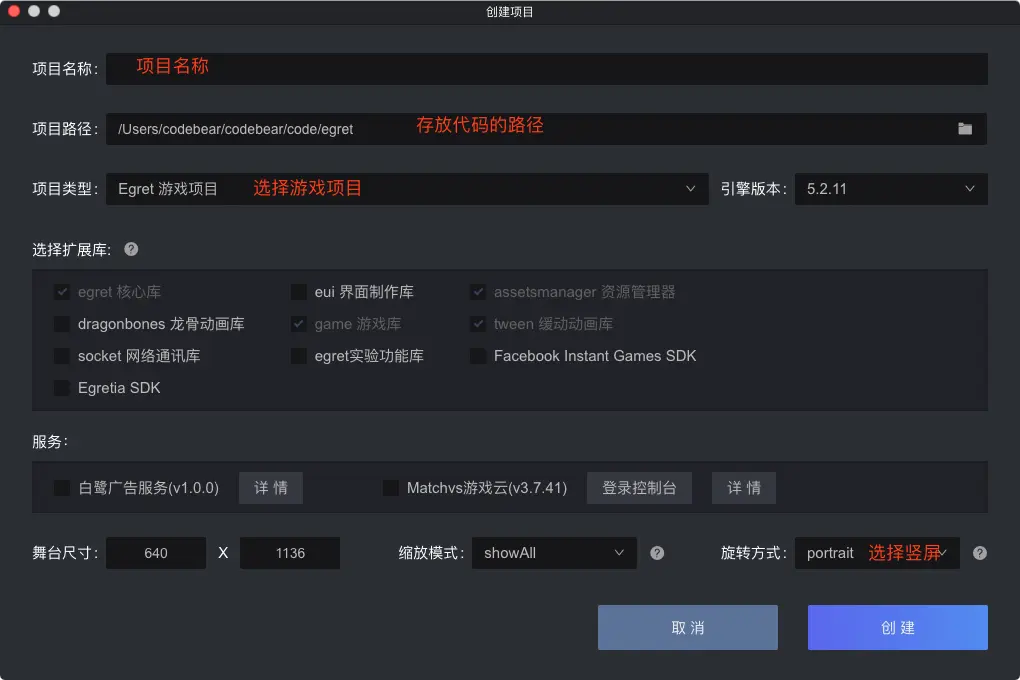Open the 项目类型 Egret 游戏项目 dropdown
Image resolution: width=1020 pixels, height=680 pixels.
(x=407, y=189)
